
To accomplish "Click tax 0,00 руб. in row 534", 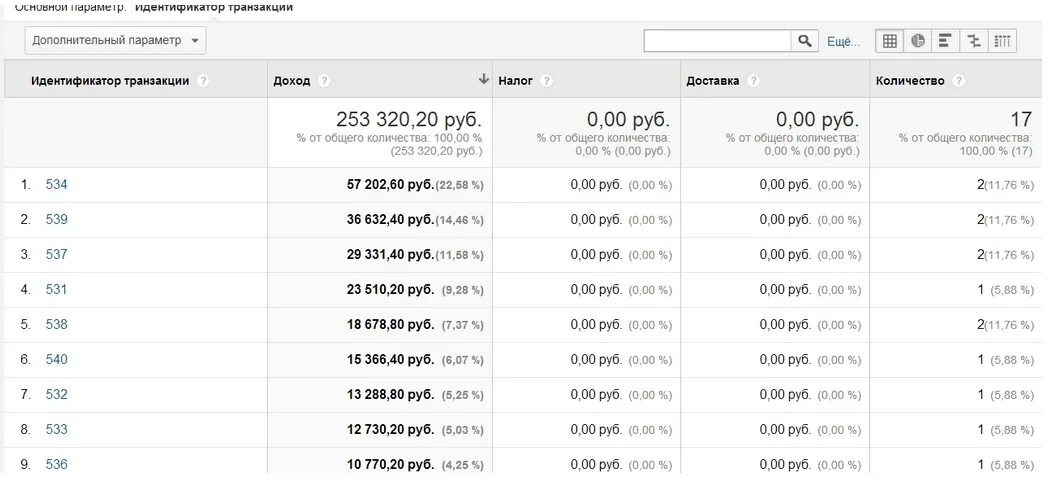I will tap(596, 184).
